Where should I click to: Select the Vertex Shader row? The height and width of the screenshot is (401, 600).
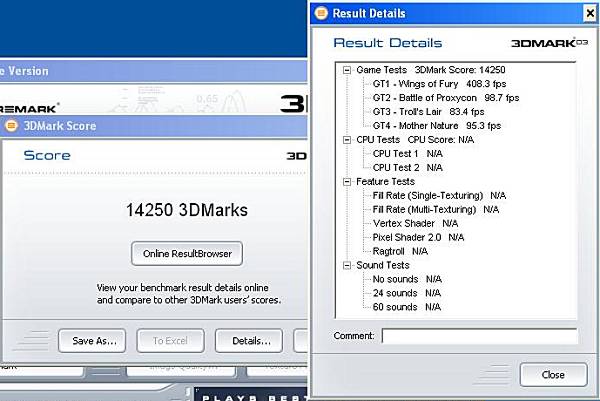(415, 223)
